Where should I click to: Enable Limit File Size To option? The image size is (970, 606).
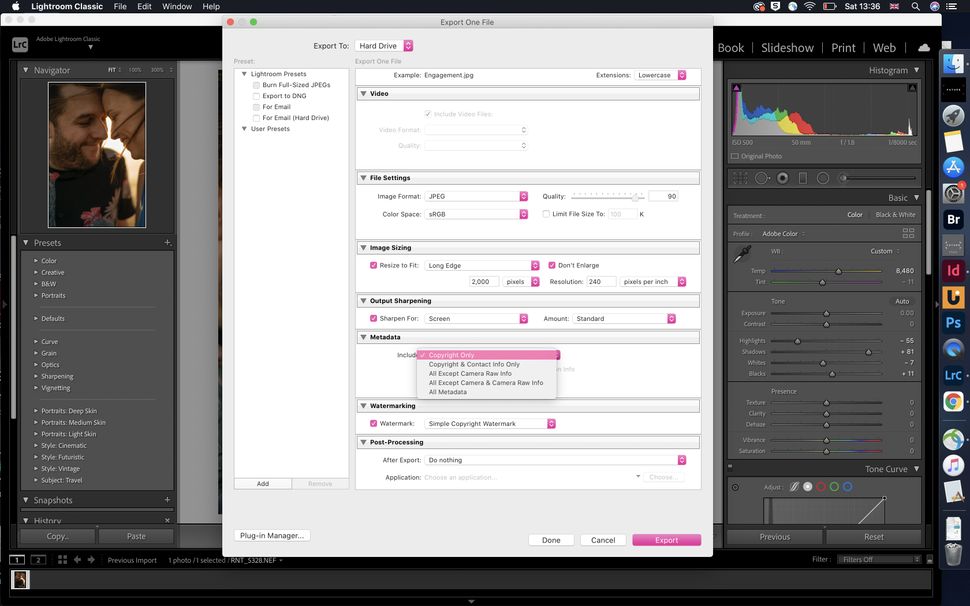click(547, 213)
